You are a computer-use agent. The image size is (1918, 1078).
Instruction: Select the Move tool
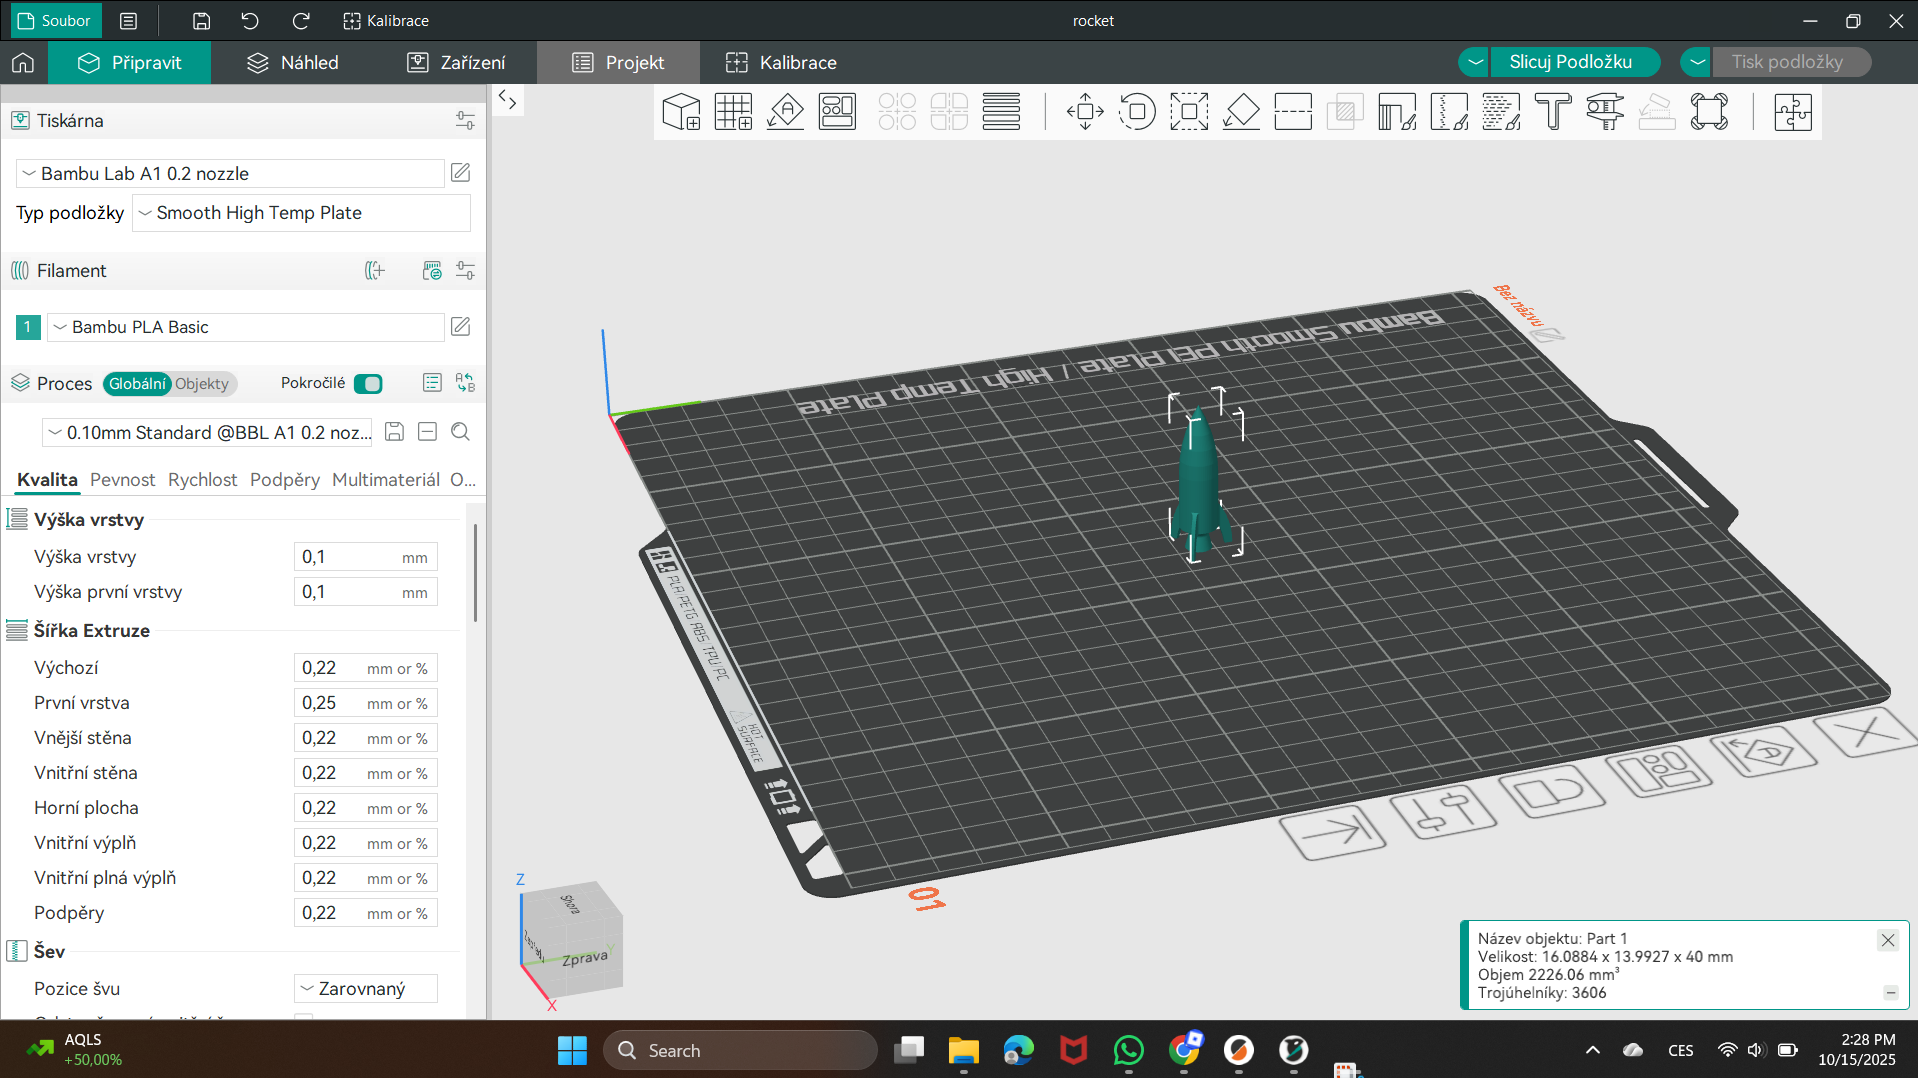point(1085,111)
